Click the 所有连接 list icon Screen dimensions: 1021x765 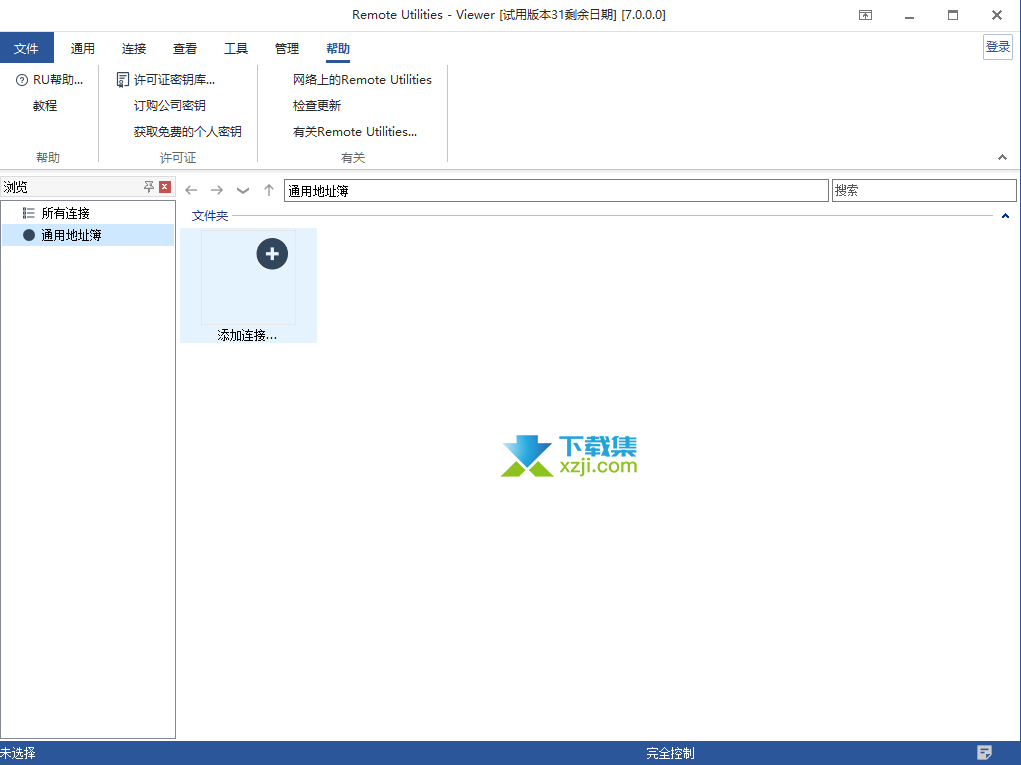point(29,213)
